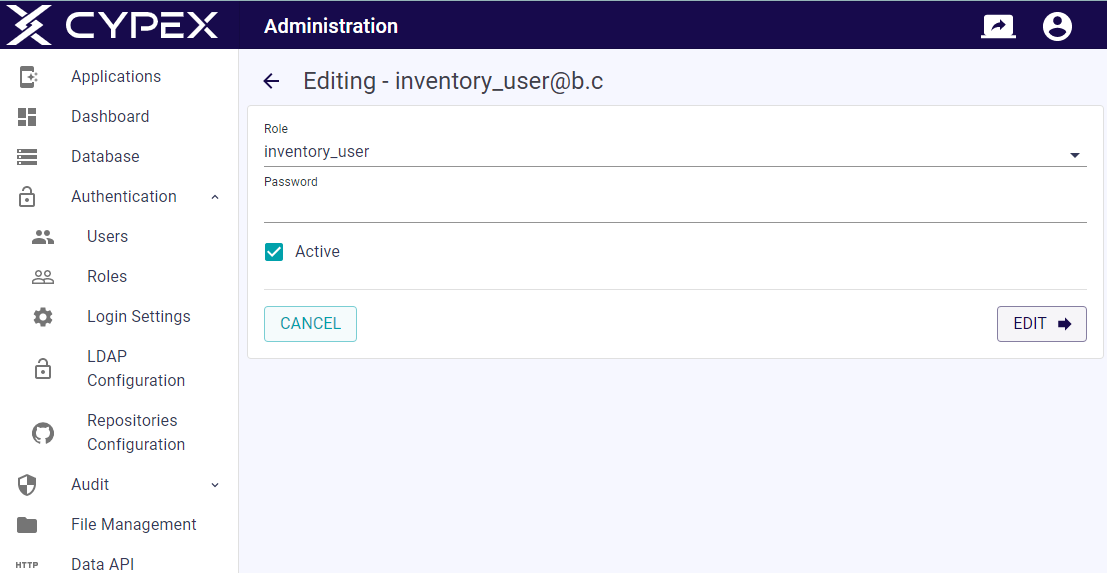The width and height of the screenshot is (1107, 573).
Task: Collapse the Authentication menu chevron
Action: point(215,197)
